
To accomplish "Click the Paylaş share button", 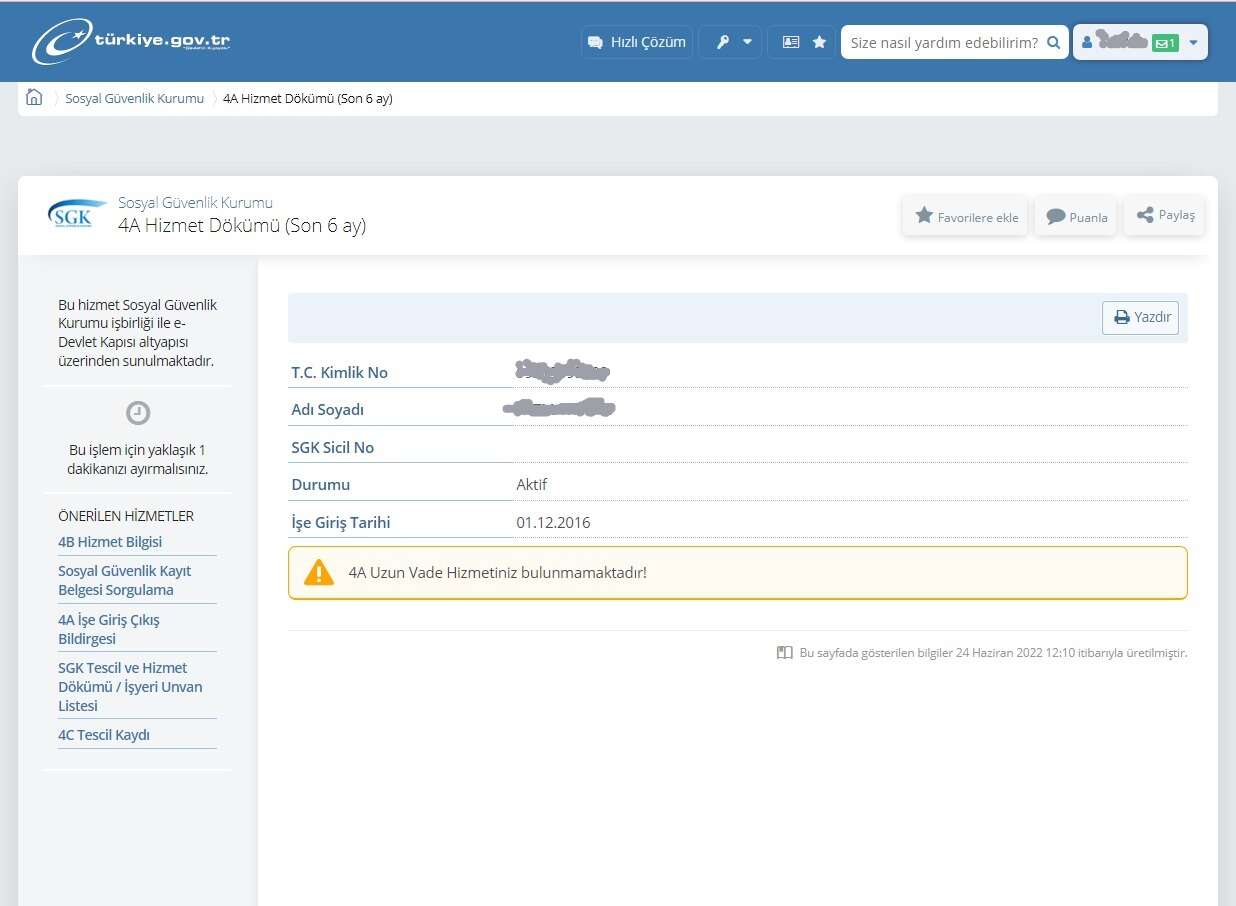I will 1165,216.
